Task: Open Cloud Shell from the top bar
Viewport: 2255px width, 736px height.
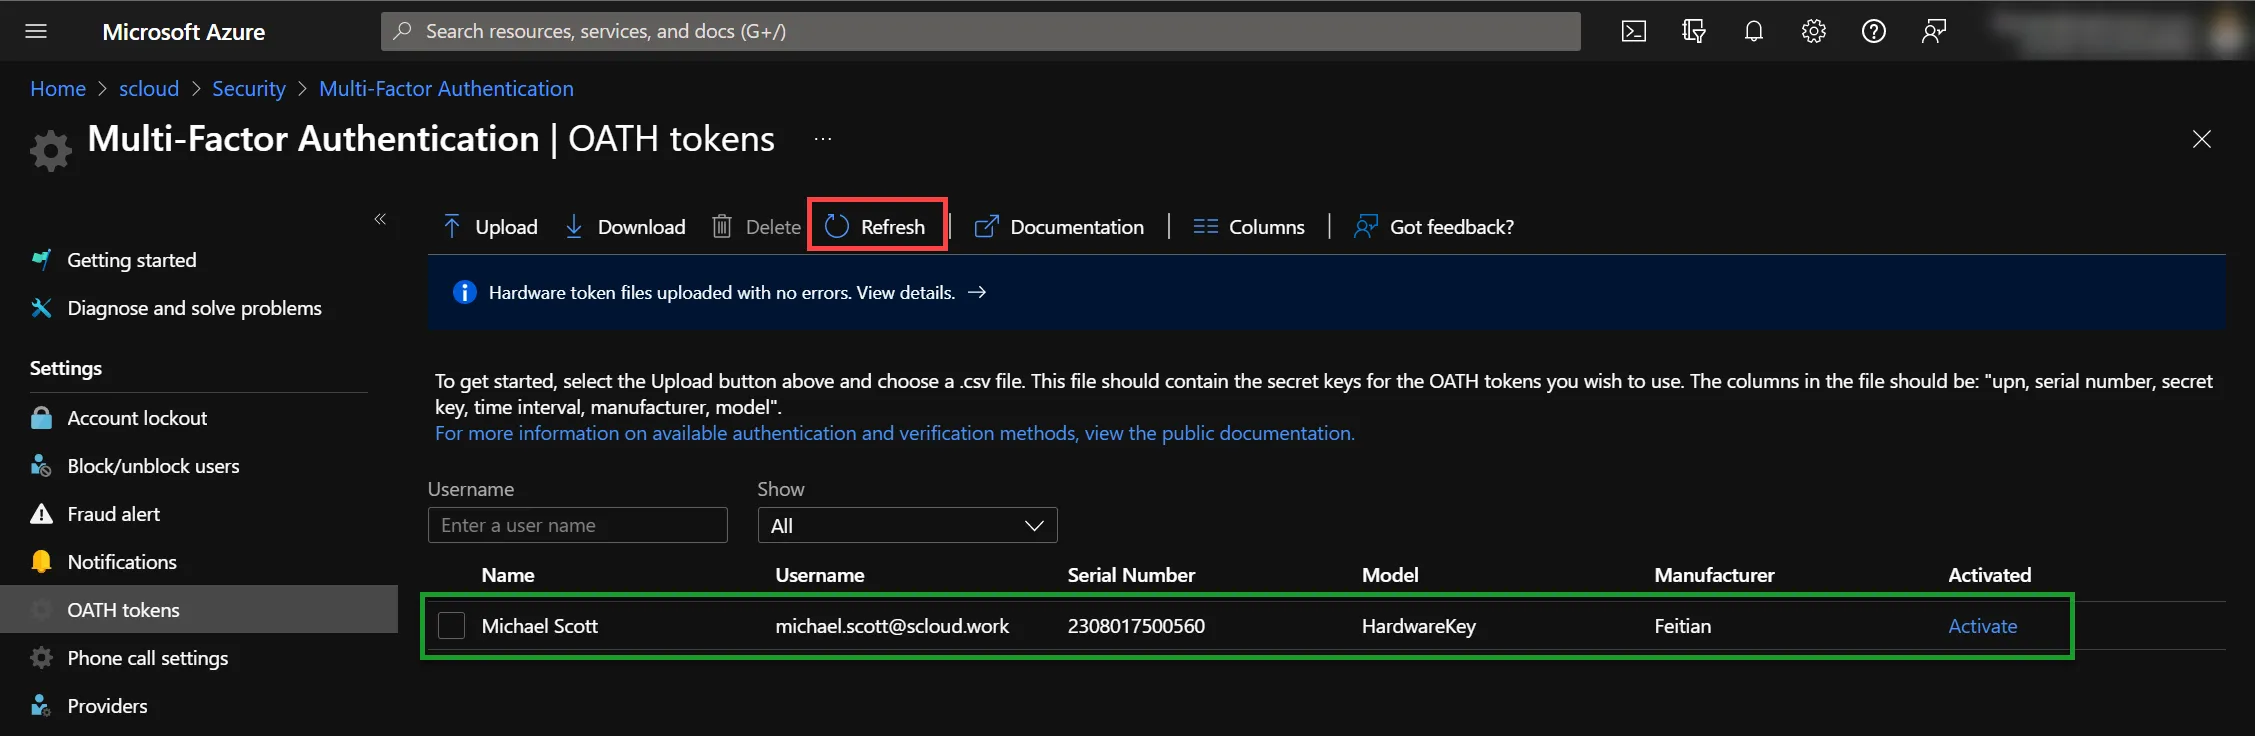Action: coord(1634,31)
